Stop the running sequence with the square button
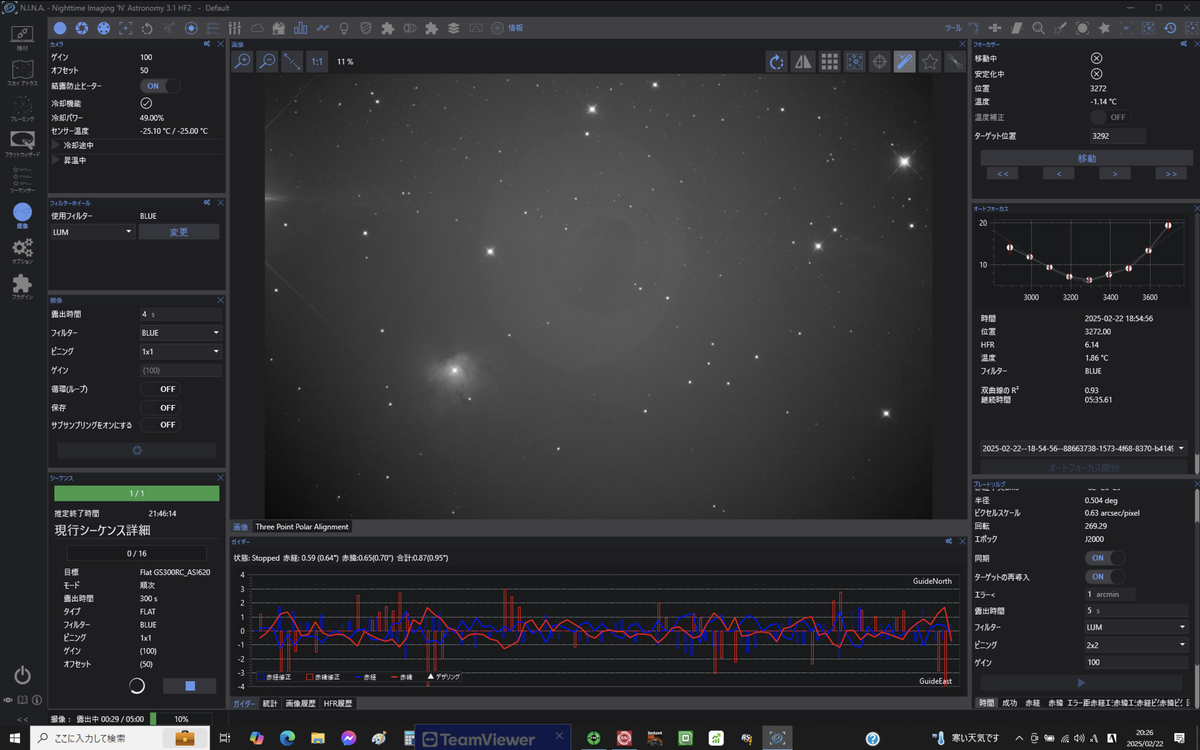This screenshot has width=1200, height=750. point(190,686)
